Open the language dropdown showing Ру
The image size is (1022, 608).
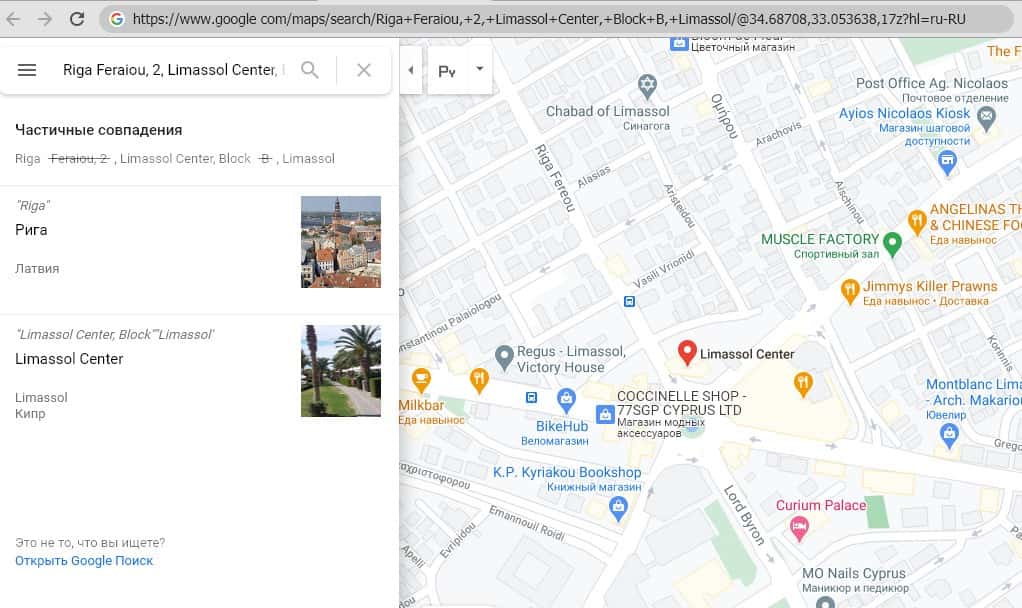(460, 70)
